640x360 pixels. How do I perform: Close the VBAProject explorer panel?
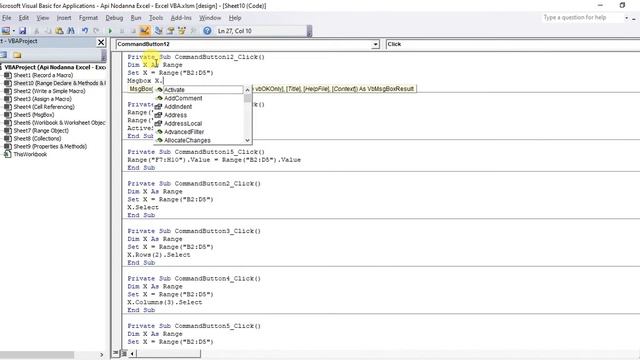[x=101, y=42]
